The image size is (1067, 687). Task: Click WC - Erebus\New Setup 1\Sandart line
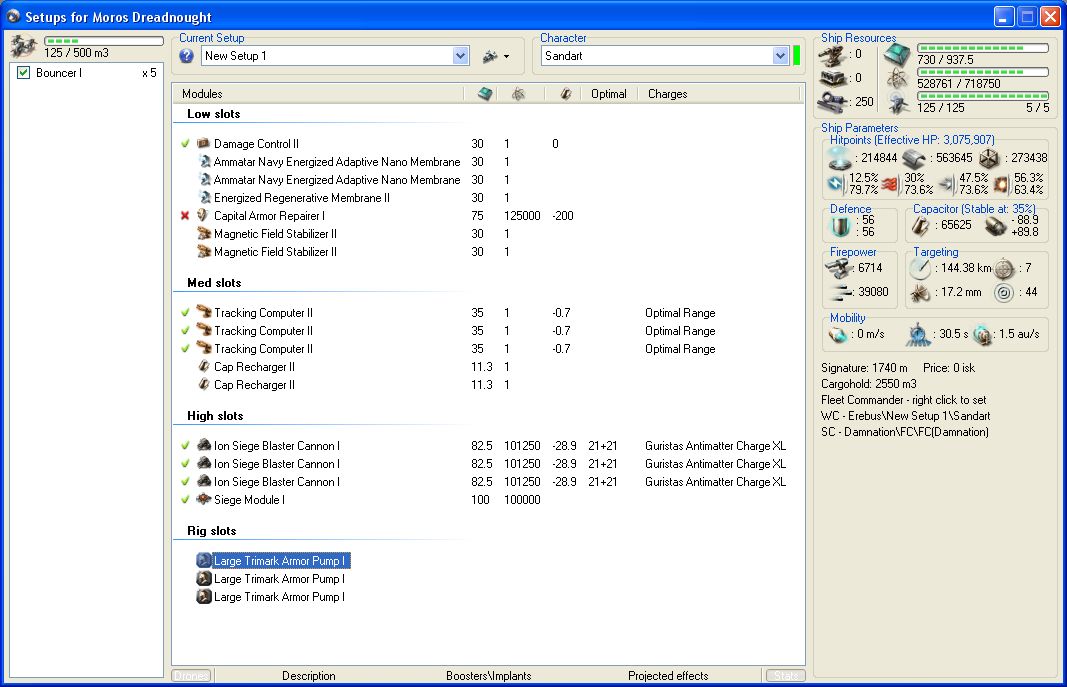point(905,416)
